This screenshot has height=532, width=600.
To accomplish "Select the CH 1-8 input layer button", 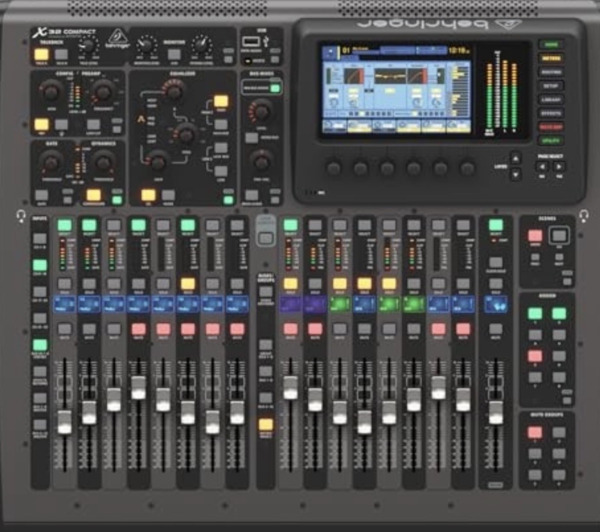I will coord(40,240).
